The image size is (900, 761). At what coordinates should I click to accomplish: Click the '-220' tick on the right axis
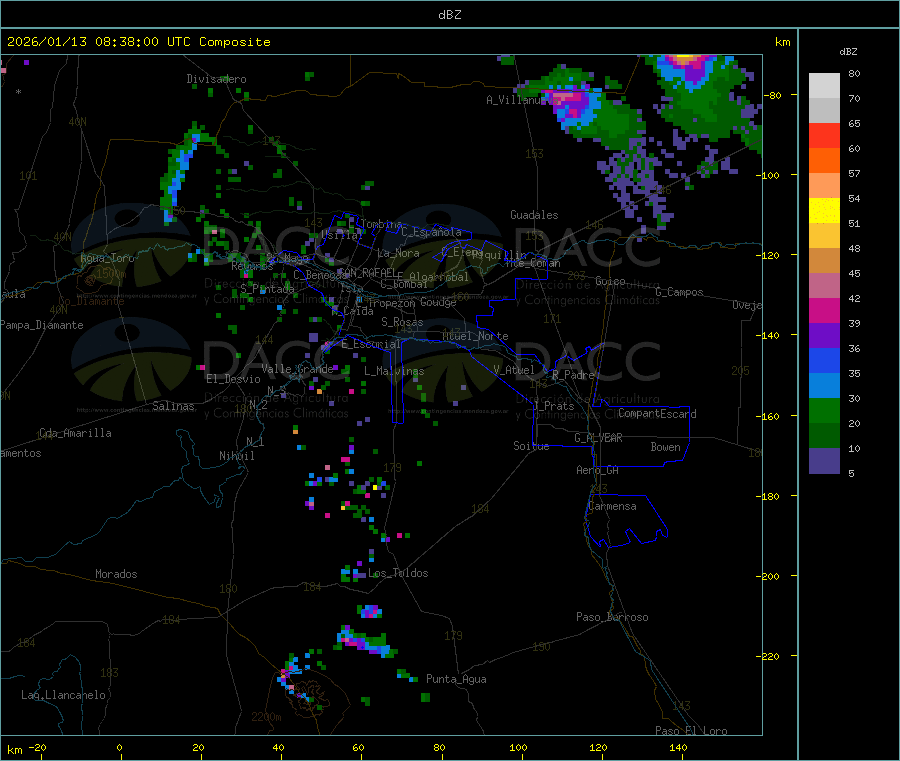[770, 656]
